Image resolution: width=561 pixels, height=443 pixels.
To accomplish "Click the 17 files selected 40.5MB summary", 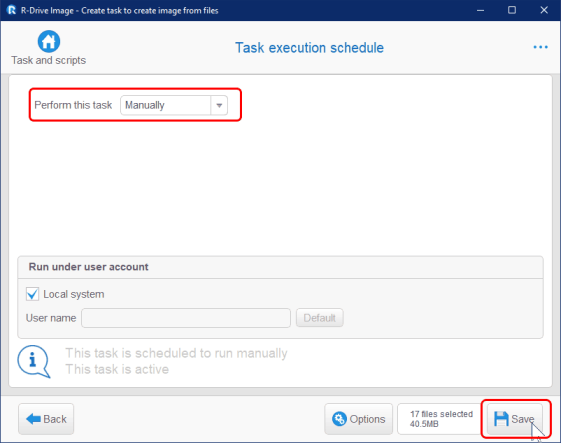I will point(440,419).
